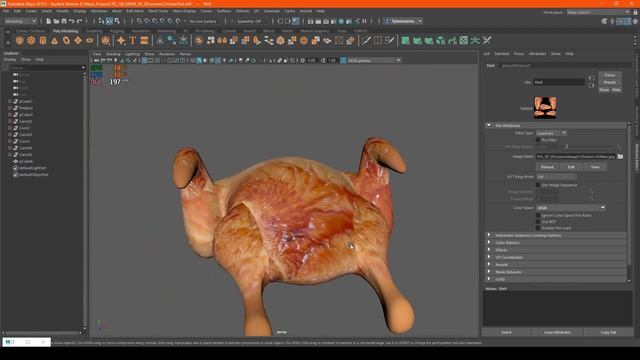Create a polygon sphere from the shelf
640x360 pixels.
pyautogui.click(x=19, y=40)
